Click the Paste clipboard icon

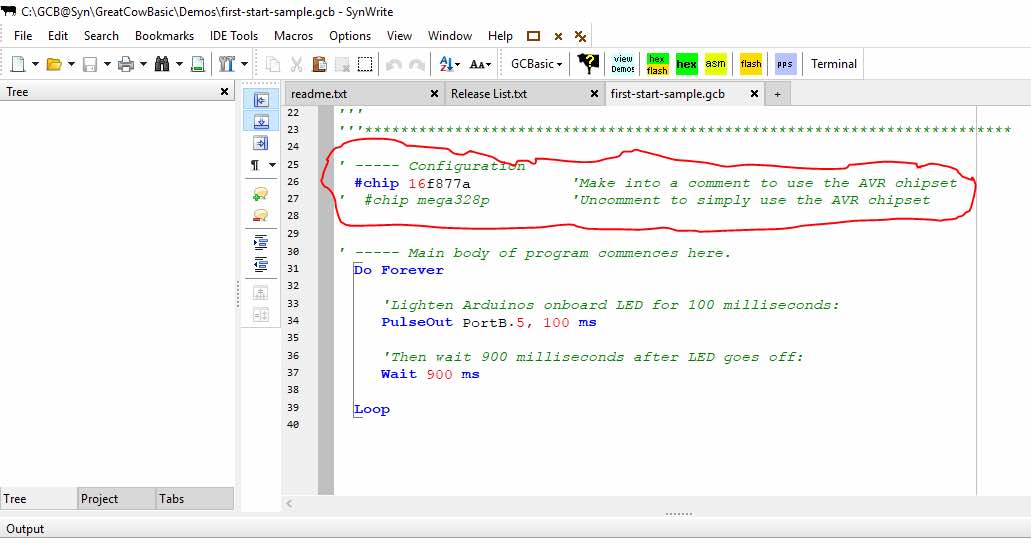[320, 64]
